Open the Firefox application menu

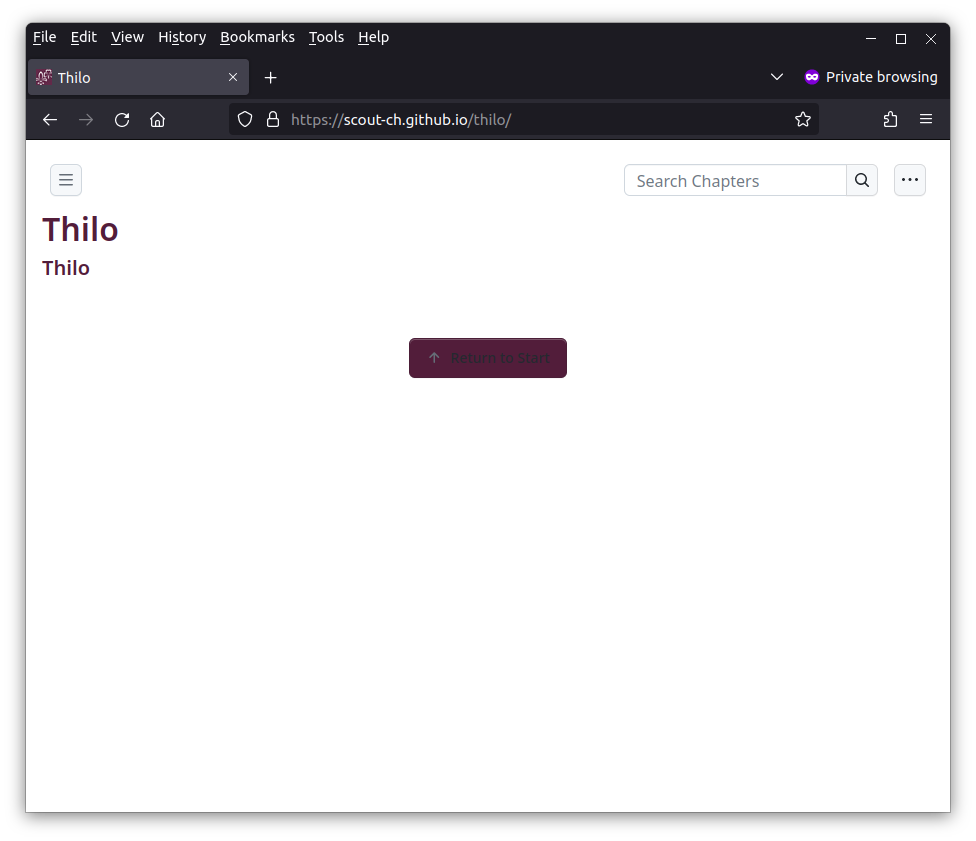[926, 119]
